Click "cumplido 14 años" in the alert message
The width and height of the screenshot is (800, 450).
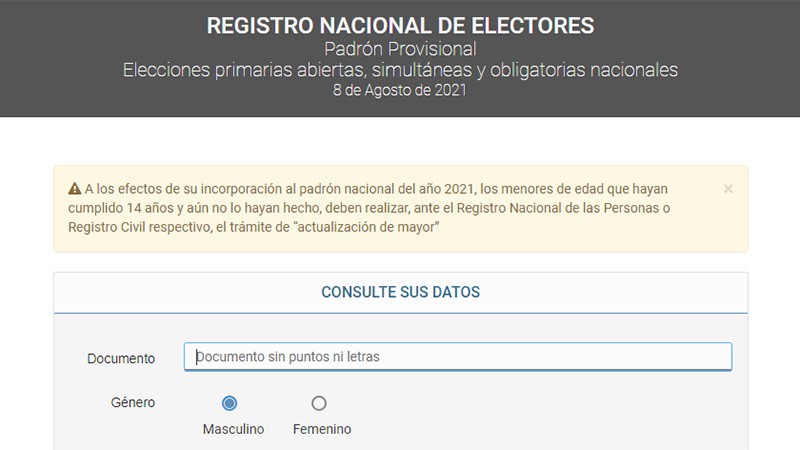117,208
